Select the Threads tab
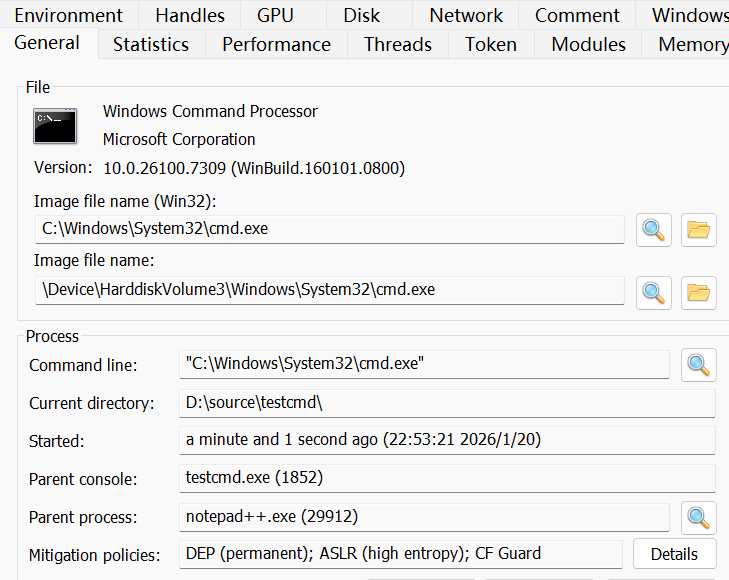The height and width of the screenshot is (580, 729). [397, 44]
